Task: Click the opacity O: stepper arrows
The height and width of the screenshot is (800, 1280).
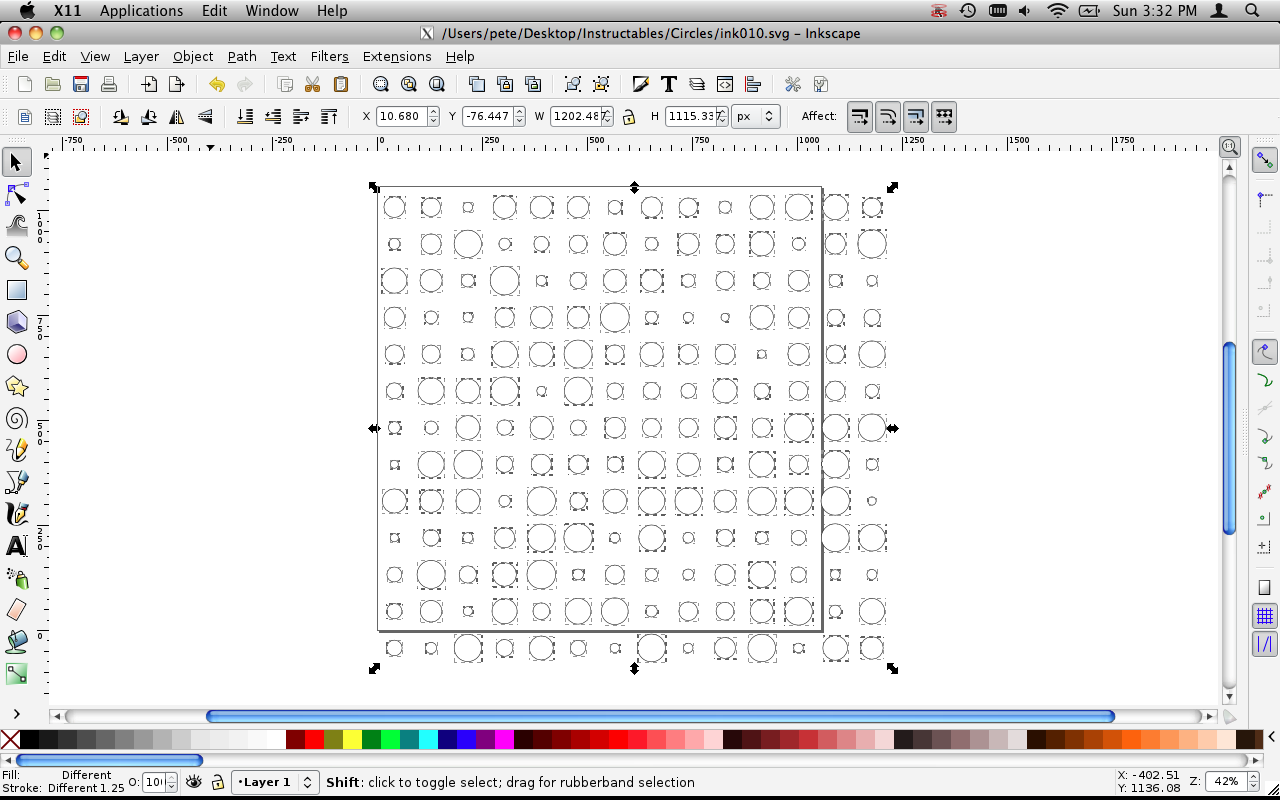Action: (171, 782)
